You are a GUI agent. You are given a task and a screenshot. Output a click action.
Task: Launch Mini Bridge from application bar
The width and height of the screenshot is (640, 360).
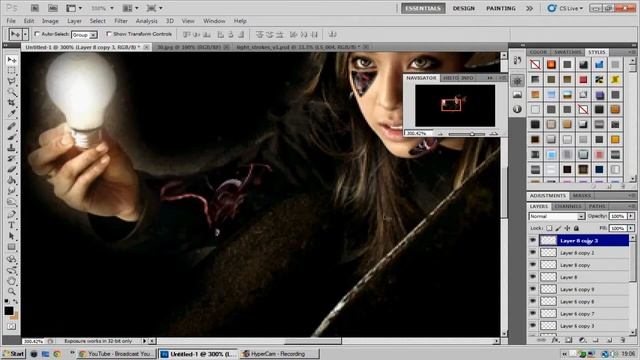[53, 8]
